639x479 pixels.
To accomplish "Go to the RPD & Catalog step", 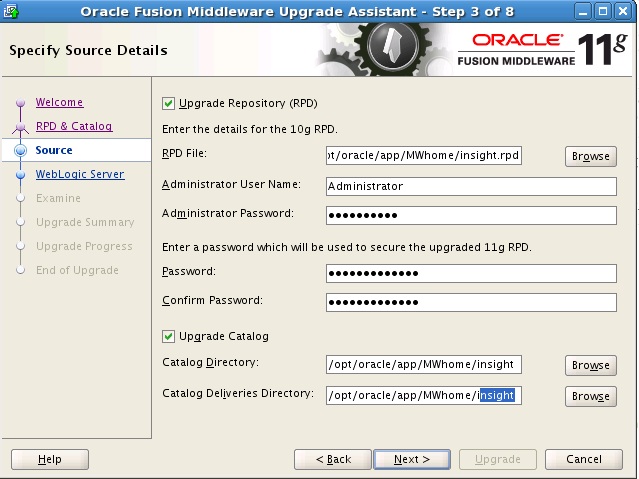I will tap(74, 126).
